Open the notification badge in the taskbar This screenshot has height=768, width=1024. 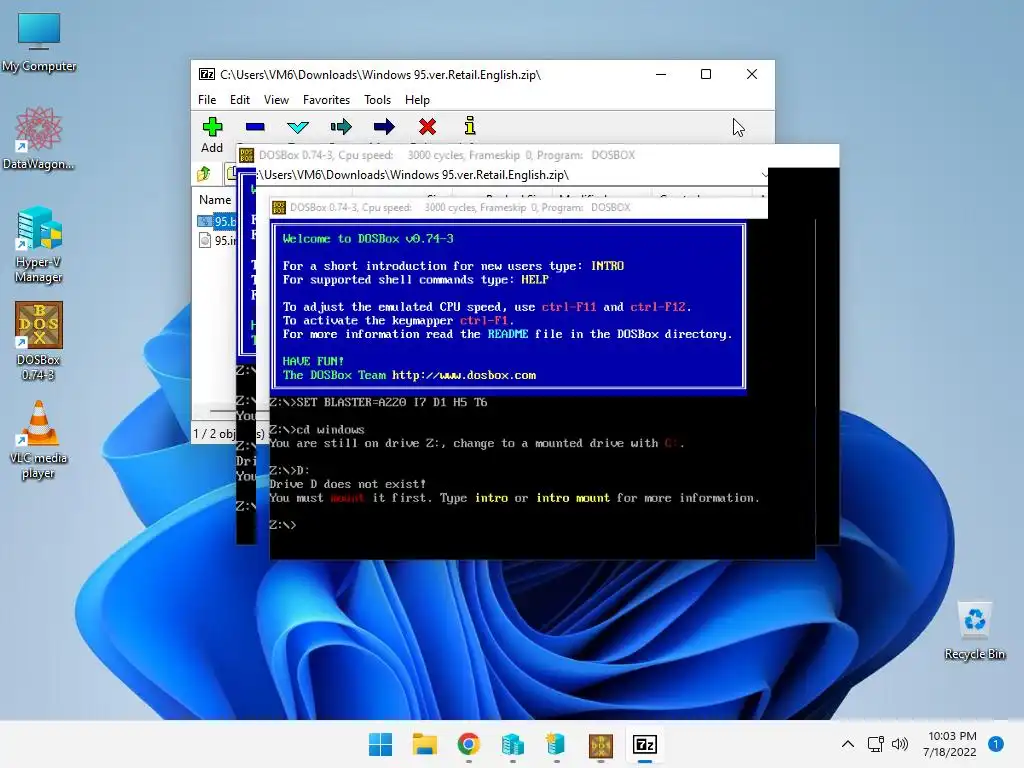pyautogui.click(x=996, y=744)
